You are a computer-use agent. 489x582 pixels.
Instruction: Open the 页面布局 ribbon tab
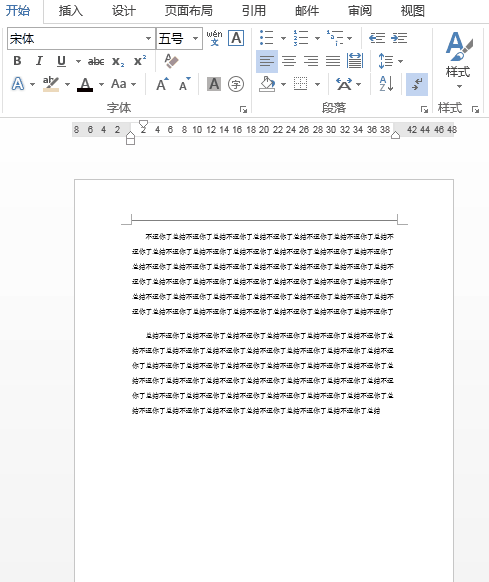click(189, 11)
